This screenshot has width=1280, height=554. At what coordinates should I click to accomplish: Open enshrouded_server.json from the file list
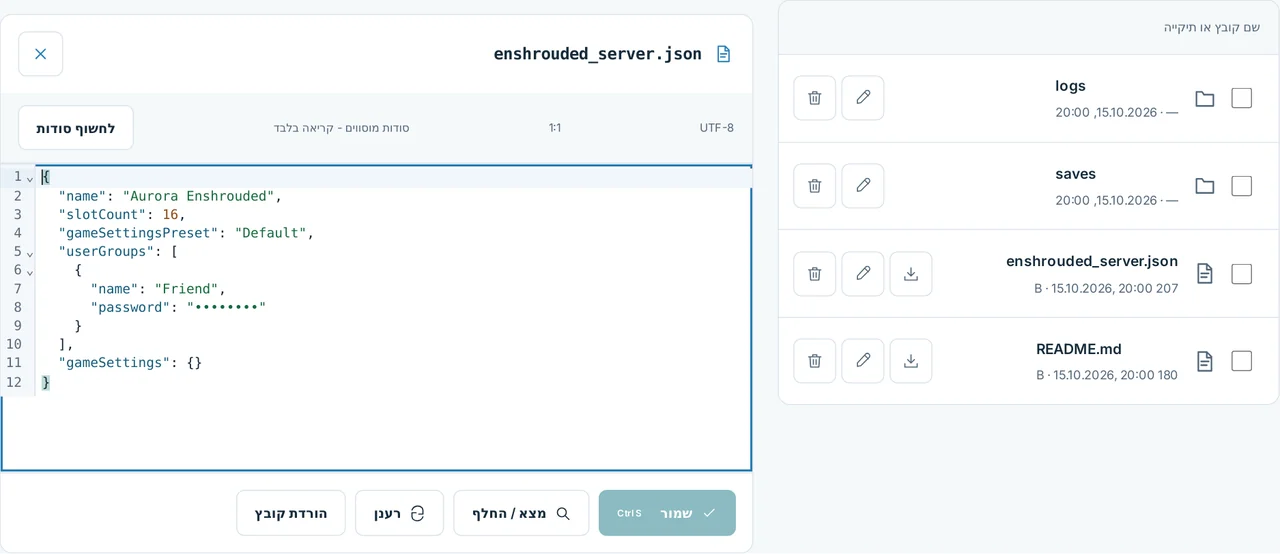1092,261
